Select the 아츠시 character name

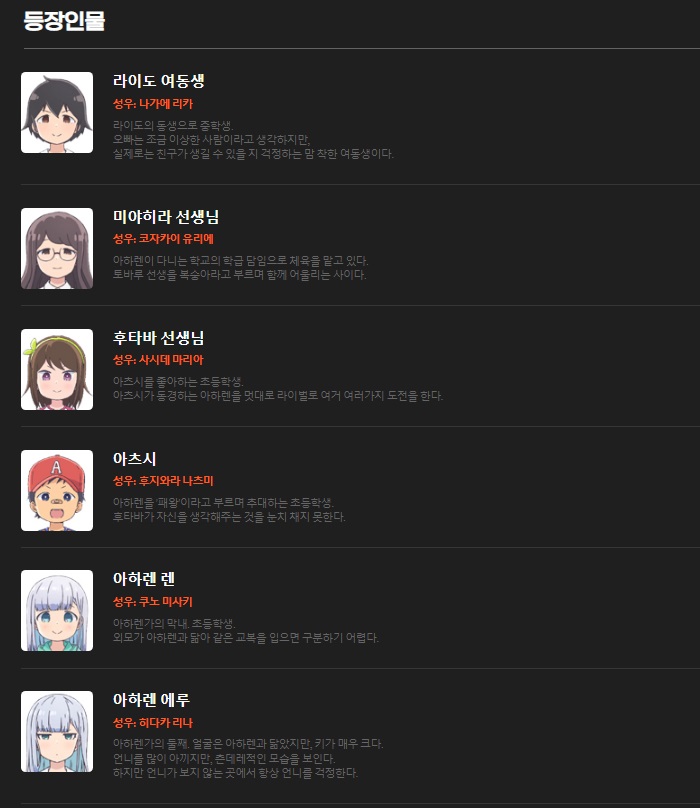coord(135,459)
